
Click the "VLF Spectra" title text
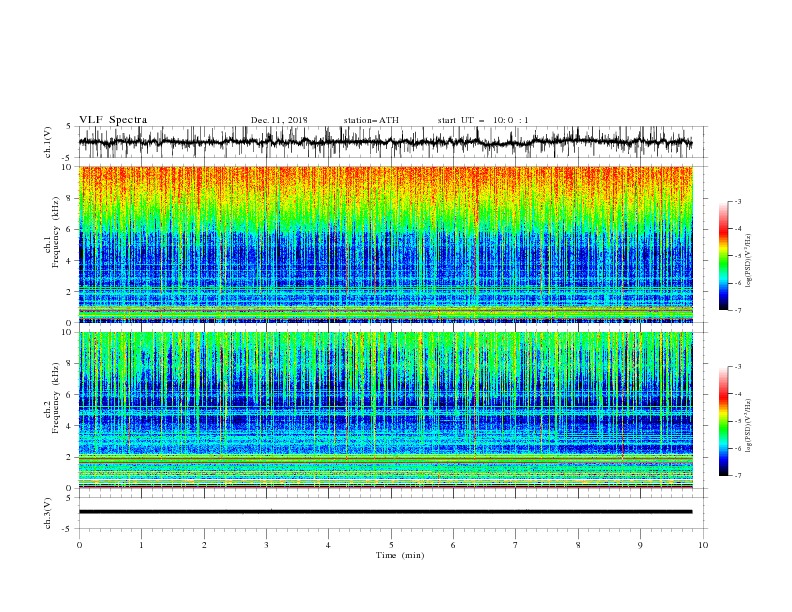(113, 120)
